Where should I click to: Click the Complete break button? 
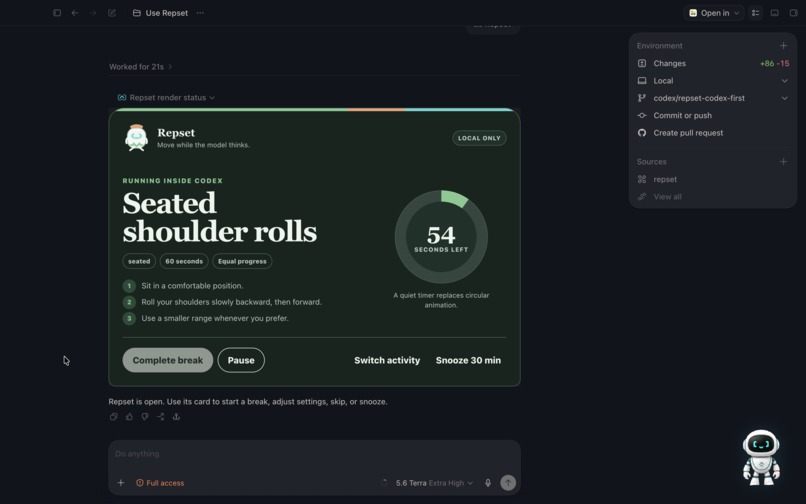pyautogui.click(x=168, y=360)
